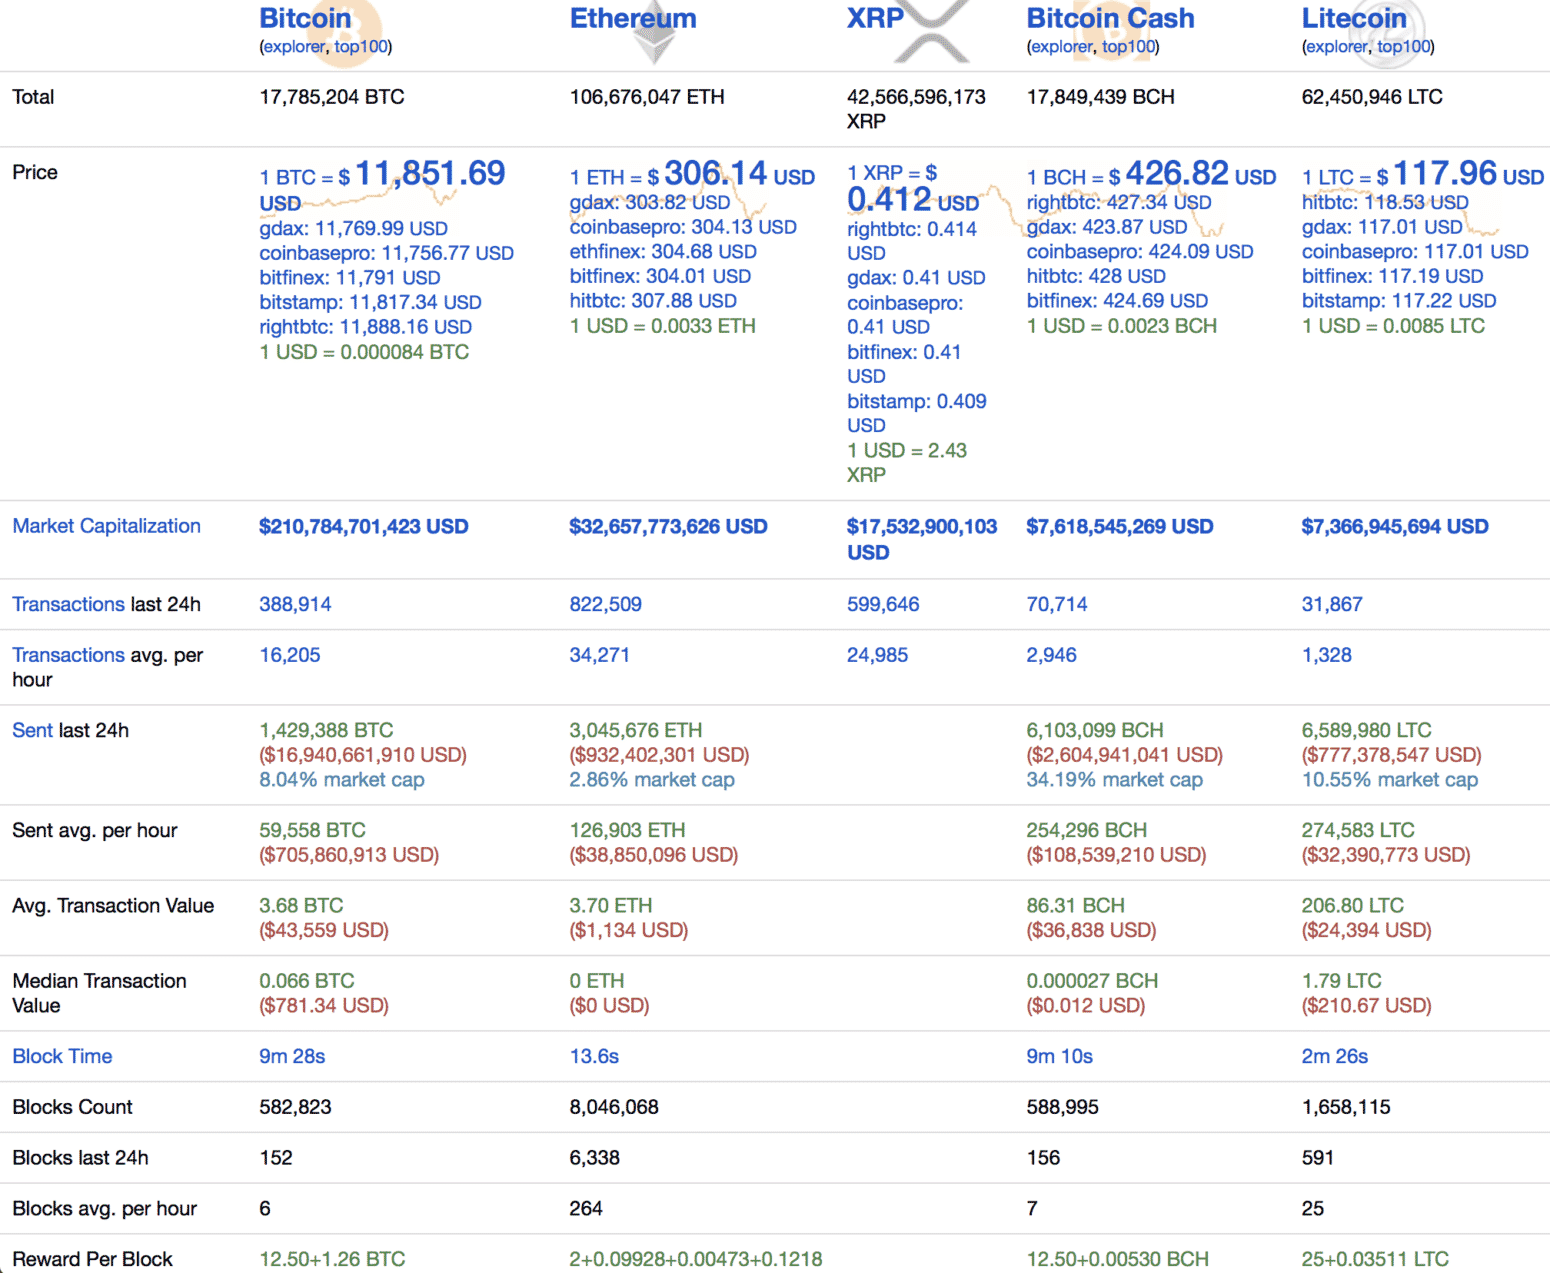
Task: Click Ethereum market cap $32,657,773,626 USD
Action: [x=668, y=526]
